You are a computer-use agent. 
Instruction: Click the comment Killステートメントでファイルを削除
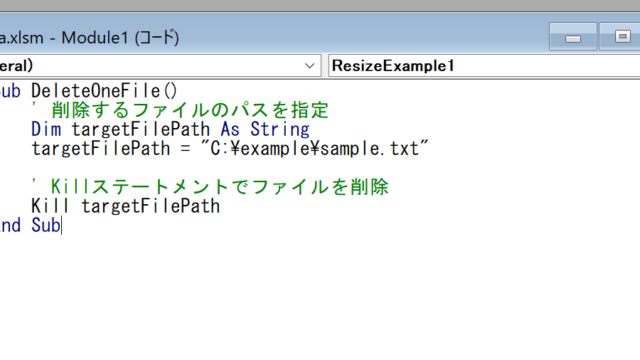point(210,187)
